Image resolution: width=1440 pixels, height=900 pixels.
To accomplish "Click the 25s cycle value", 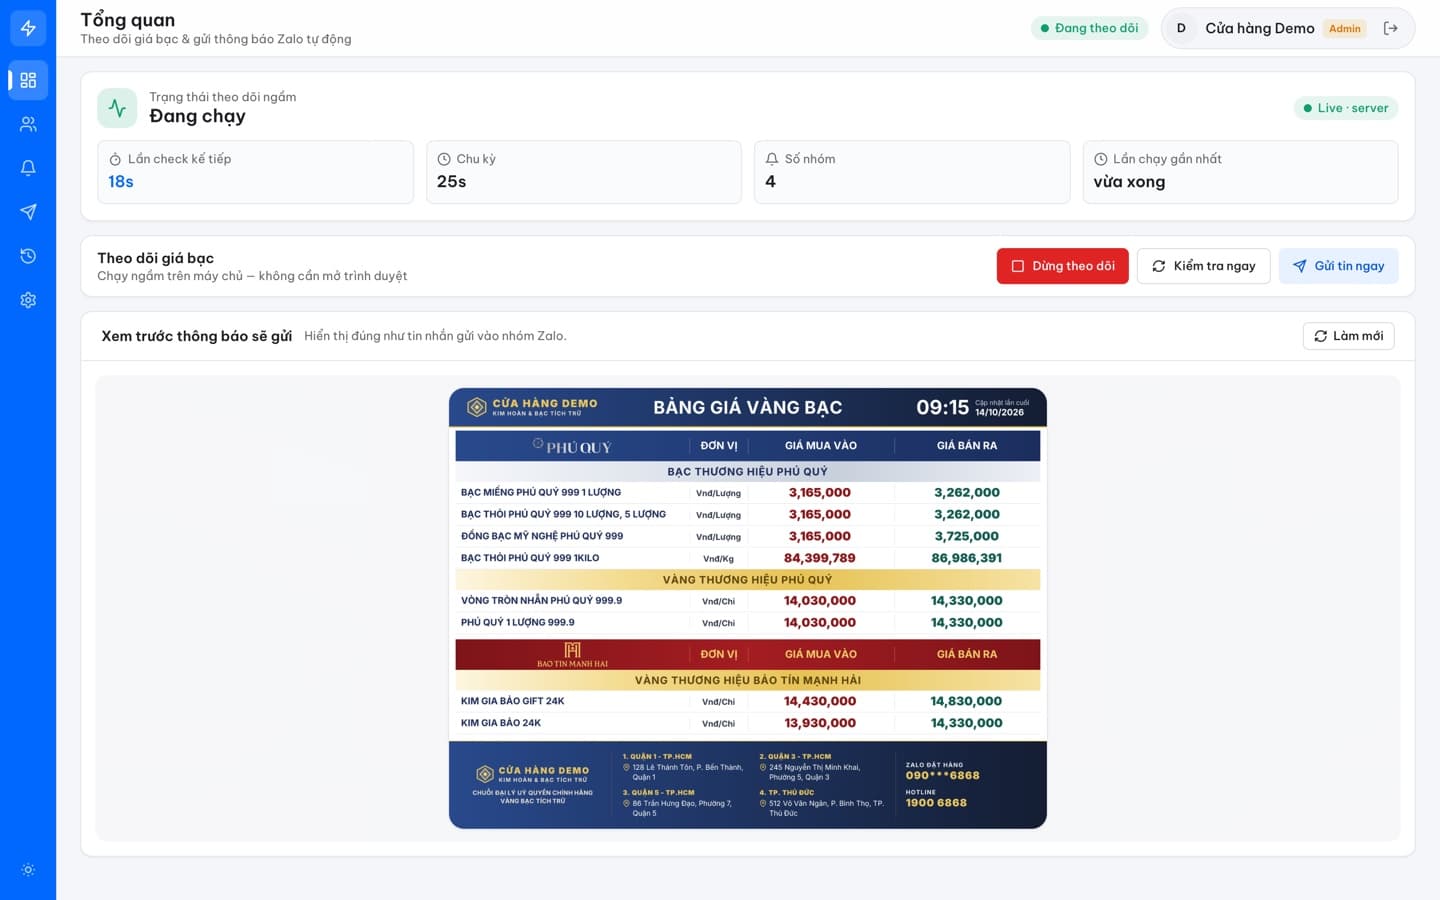I will pyautogui.click(x=451, y=182).
